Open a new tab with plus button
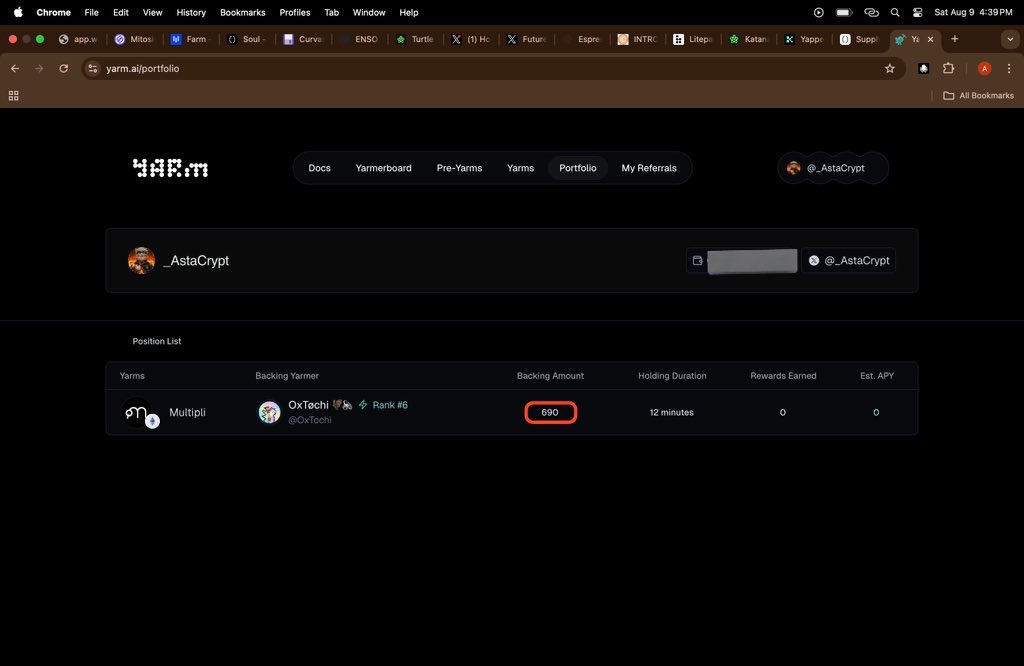 click(x=955, y=39)
